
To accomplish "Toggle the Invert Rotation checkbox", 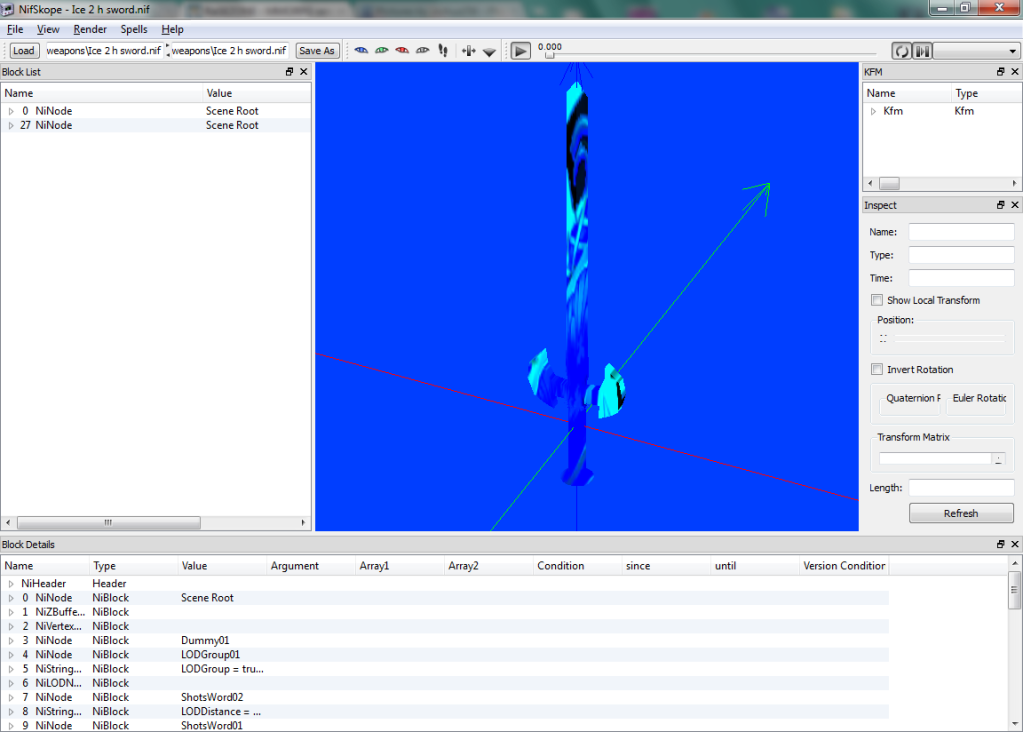I will [877, 369].
